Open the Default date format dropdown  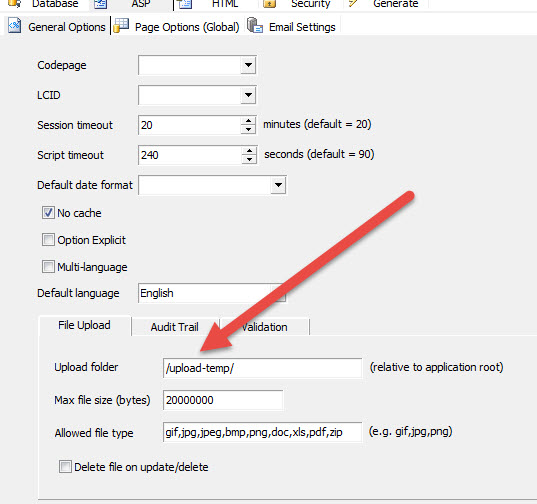(x=278, y=185)
